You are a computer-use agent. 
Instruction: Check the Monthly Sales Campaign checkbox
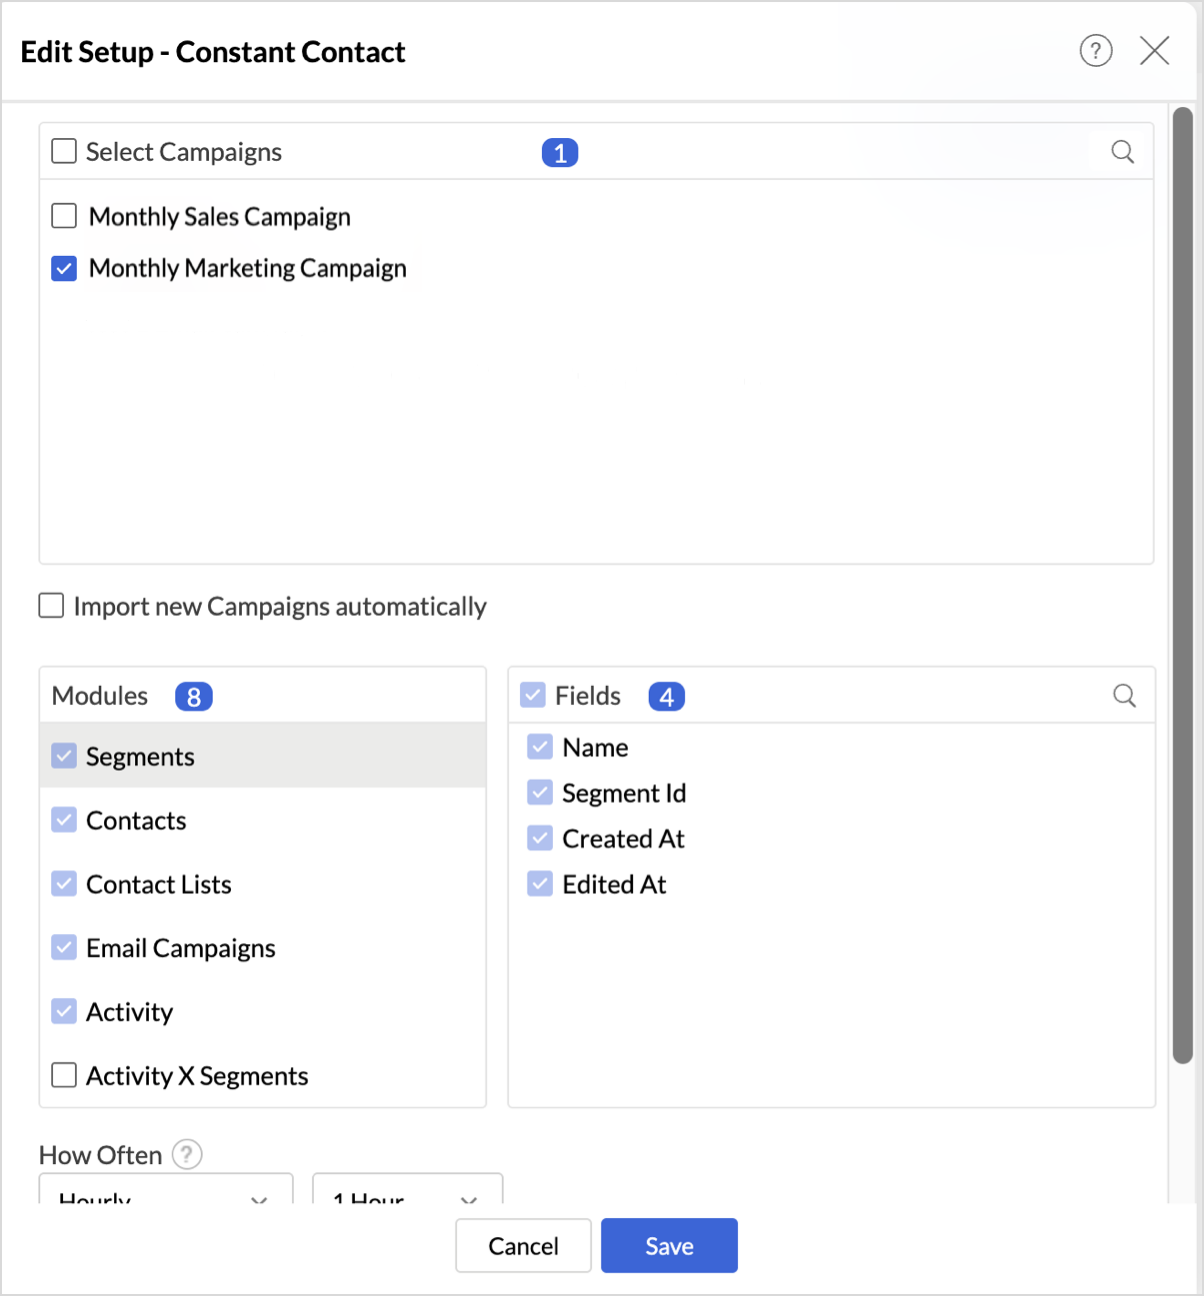tap(64, 216)
